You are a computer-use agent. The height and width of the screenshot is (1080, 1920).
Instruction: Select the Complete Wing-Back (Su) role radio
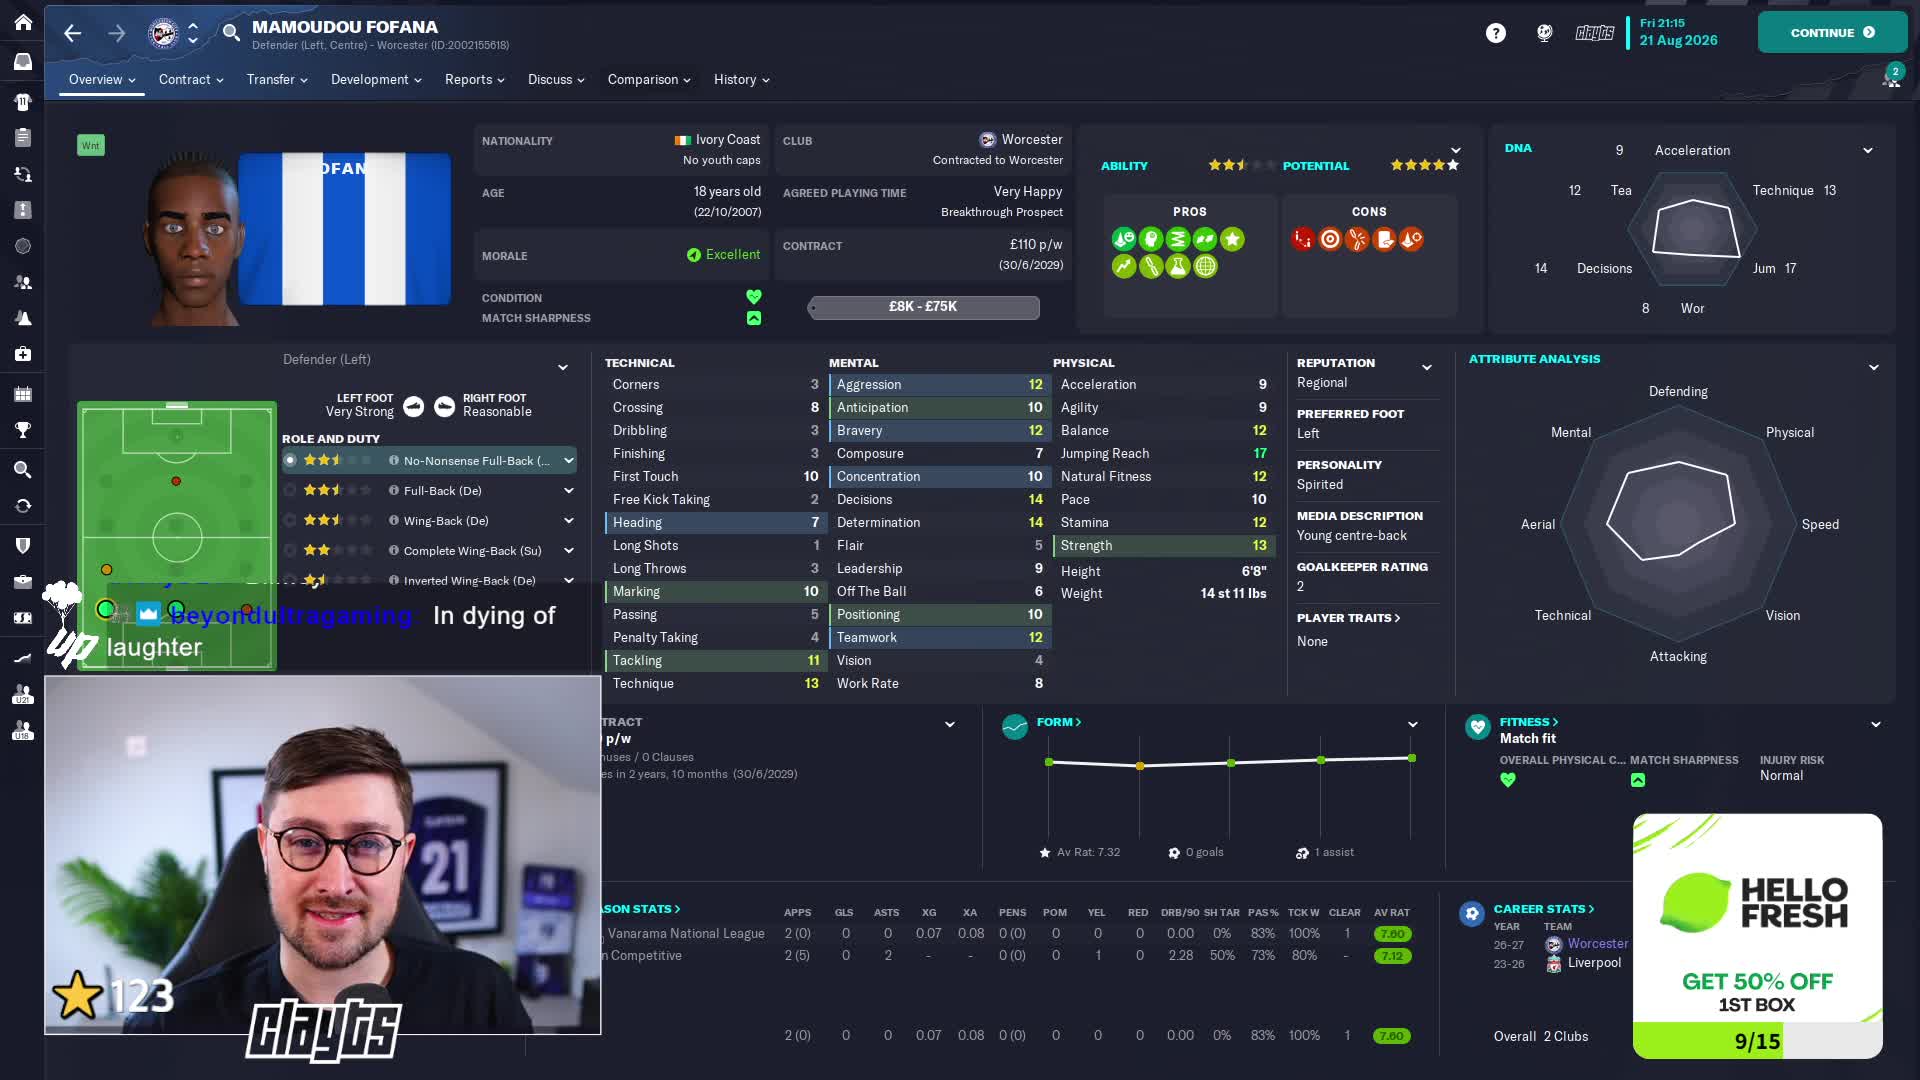pyautogui.click(x=290, y=550)
